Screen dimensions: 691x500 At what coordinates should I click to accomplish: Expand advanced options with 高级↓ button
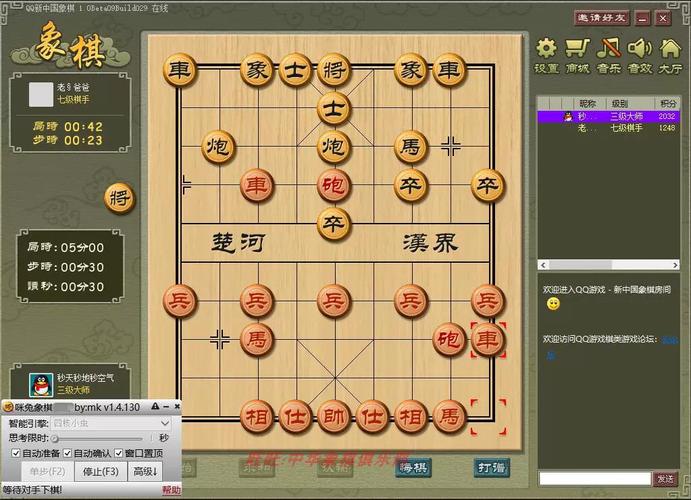146,471
